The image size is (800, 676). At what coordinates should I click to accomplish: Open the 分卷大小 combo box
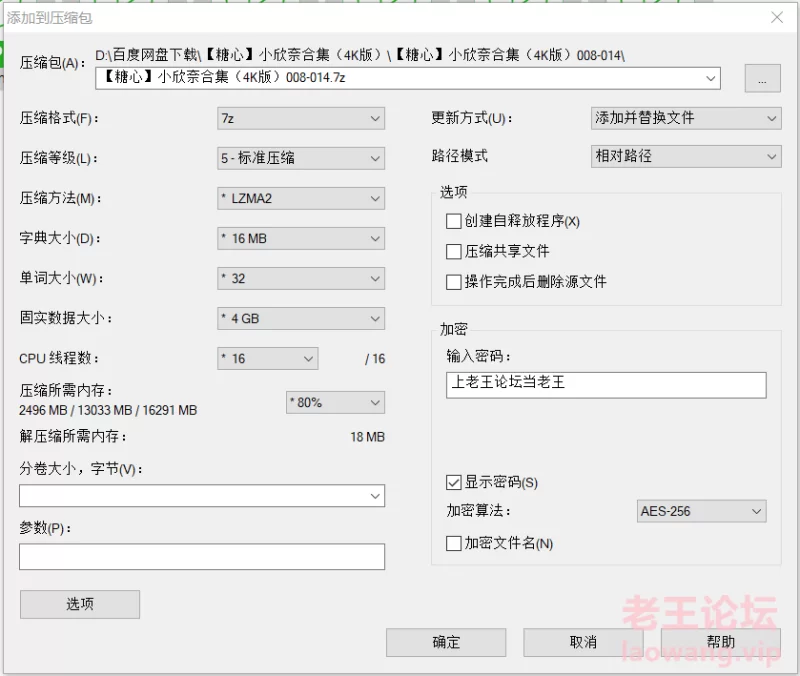(x=202, y=495)
